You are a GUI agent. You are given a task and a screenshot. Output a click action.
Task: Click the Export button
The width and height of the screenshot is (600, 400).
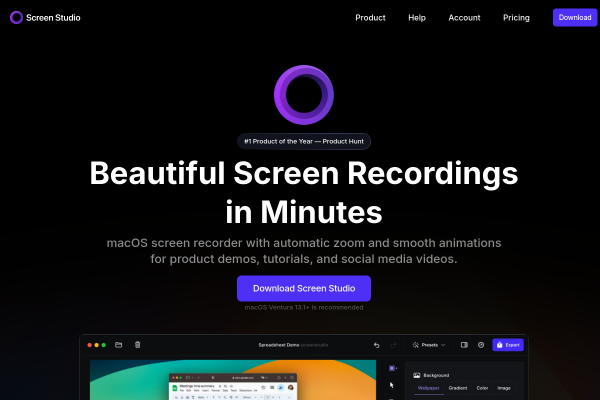(x=508, y=345)
